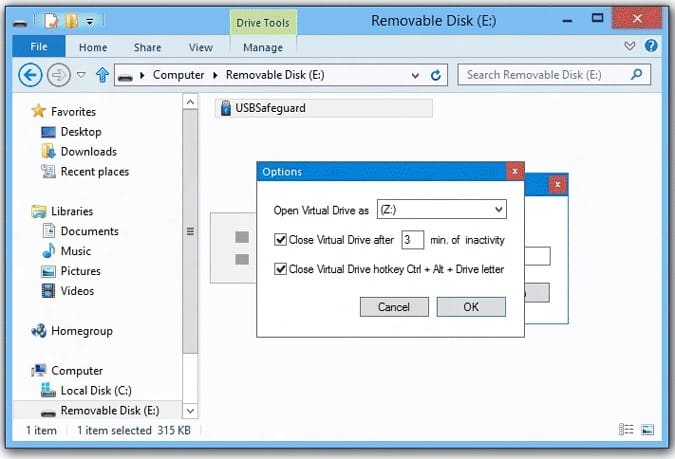The image size is (675, 459).
Task: Open recent locations dropdown arrow
Action: click(81, 75)
